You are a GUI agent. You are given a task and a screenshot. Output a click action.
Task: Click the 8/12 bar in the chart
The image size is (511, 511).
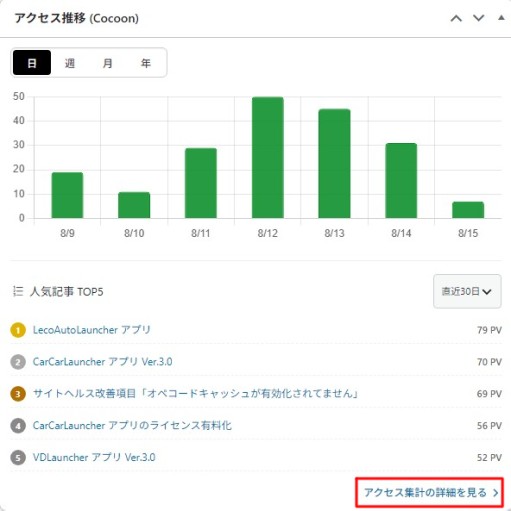(x=268, y=158)
